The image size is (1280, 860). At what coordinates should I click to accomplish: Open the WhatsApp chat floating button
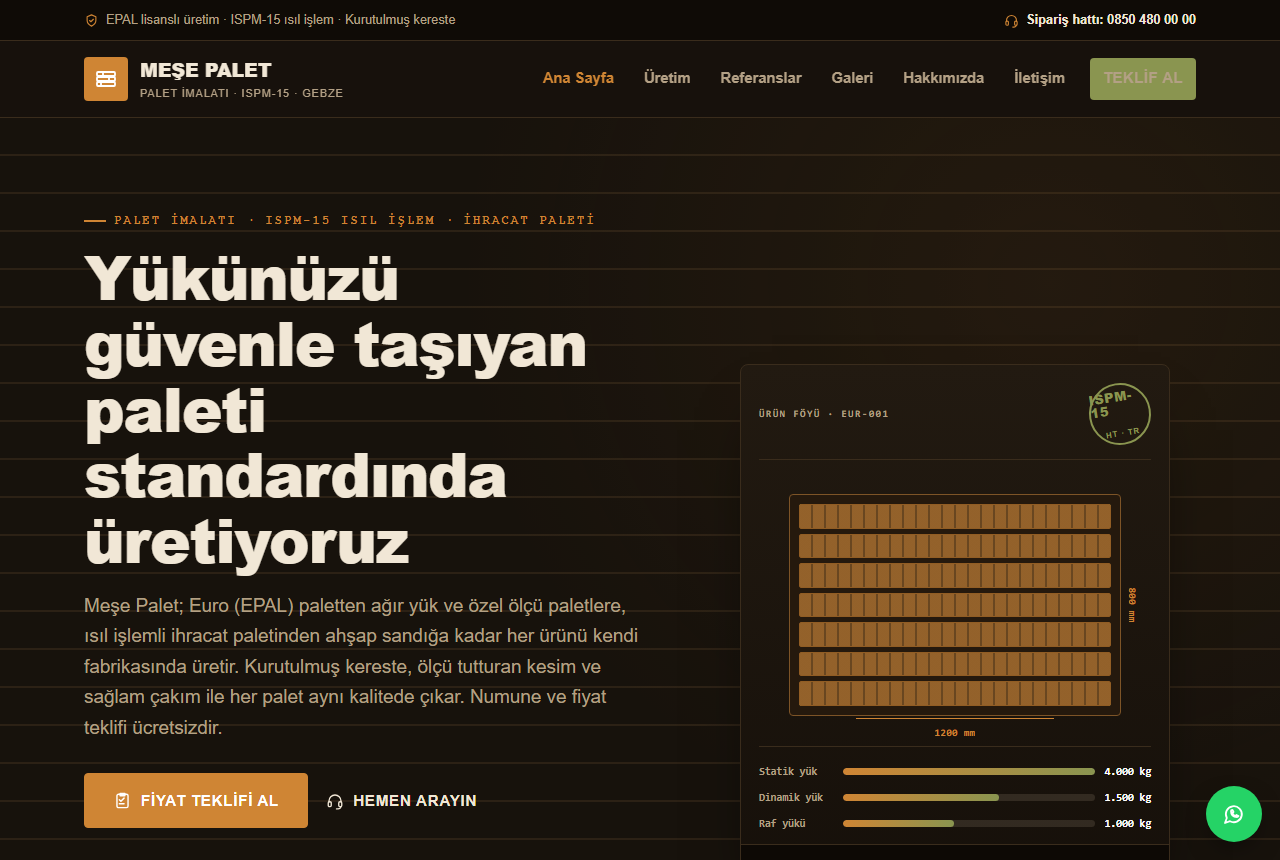1234,814
